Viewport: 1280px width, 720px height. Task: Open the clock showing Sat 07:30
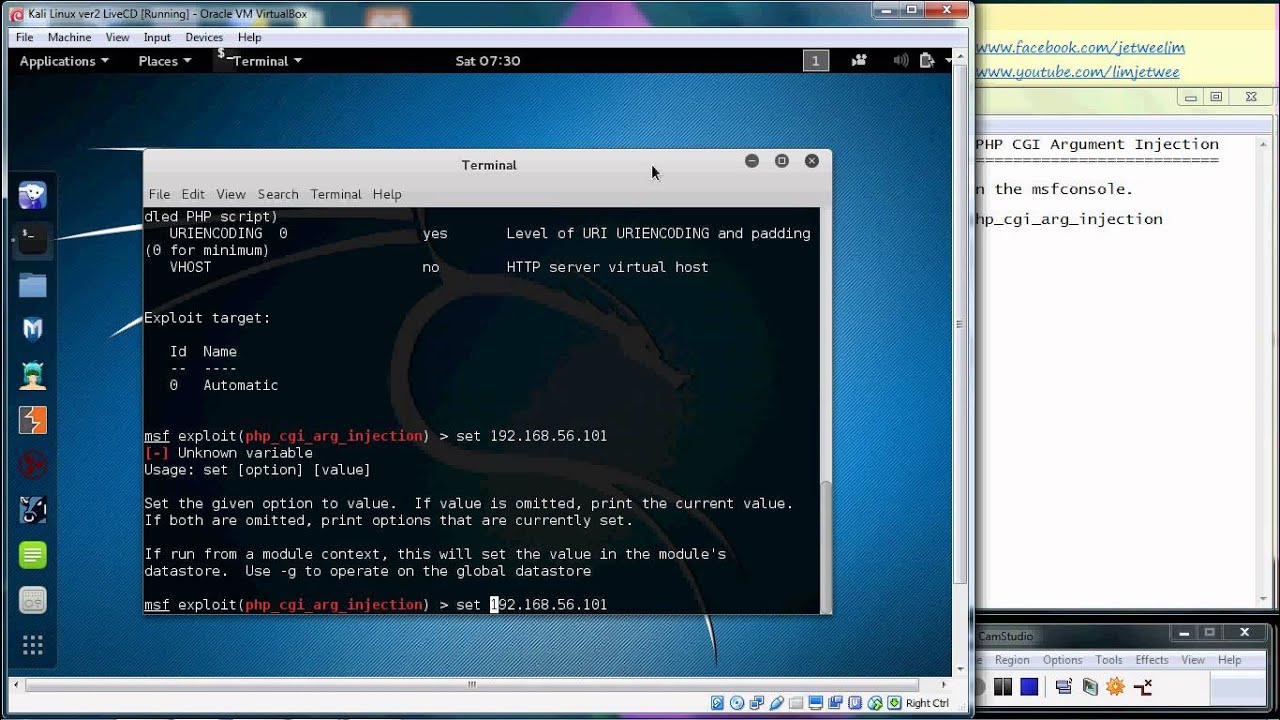click(x=488, y=61)
